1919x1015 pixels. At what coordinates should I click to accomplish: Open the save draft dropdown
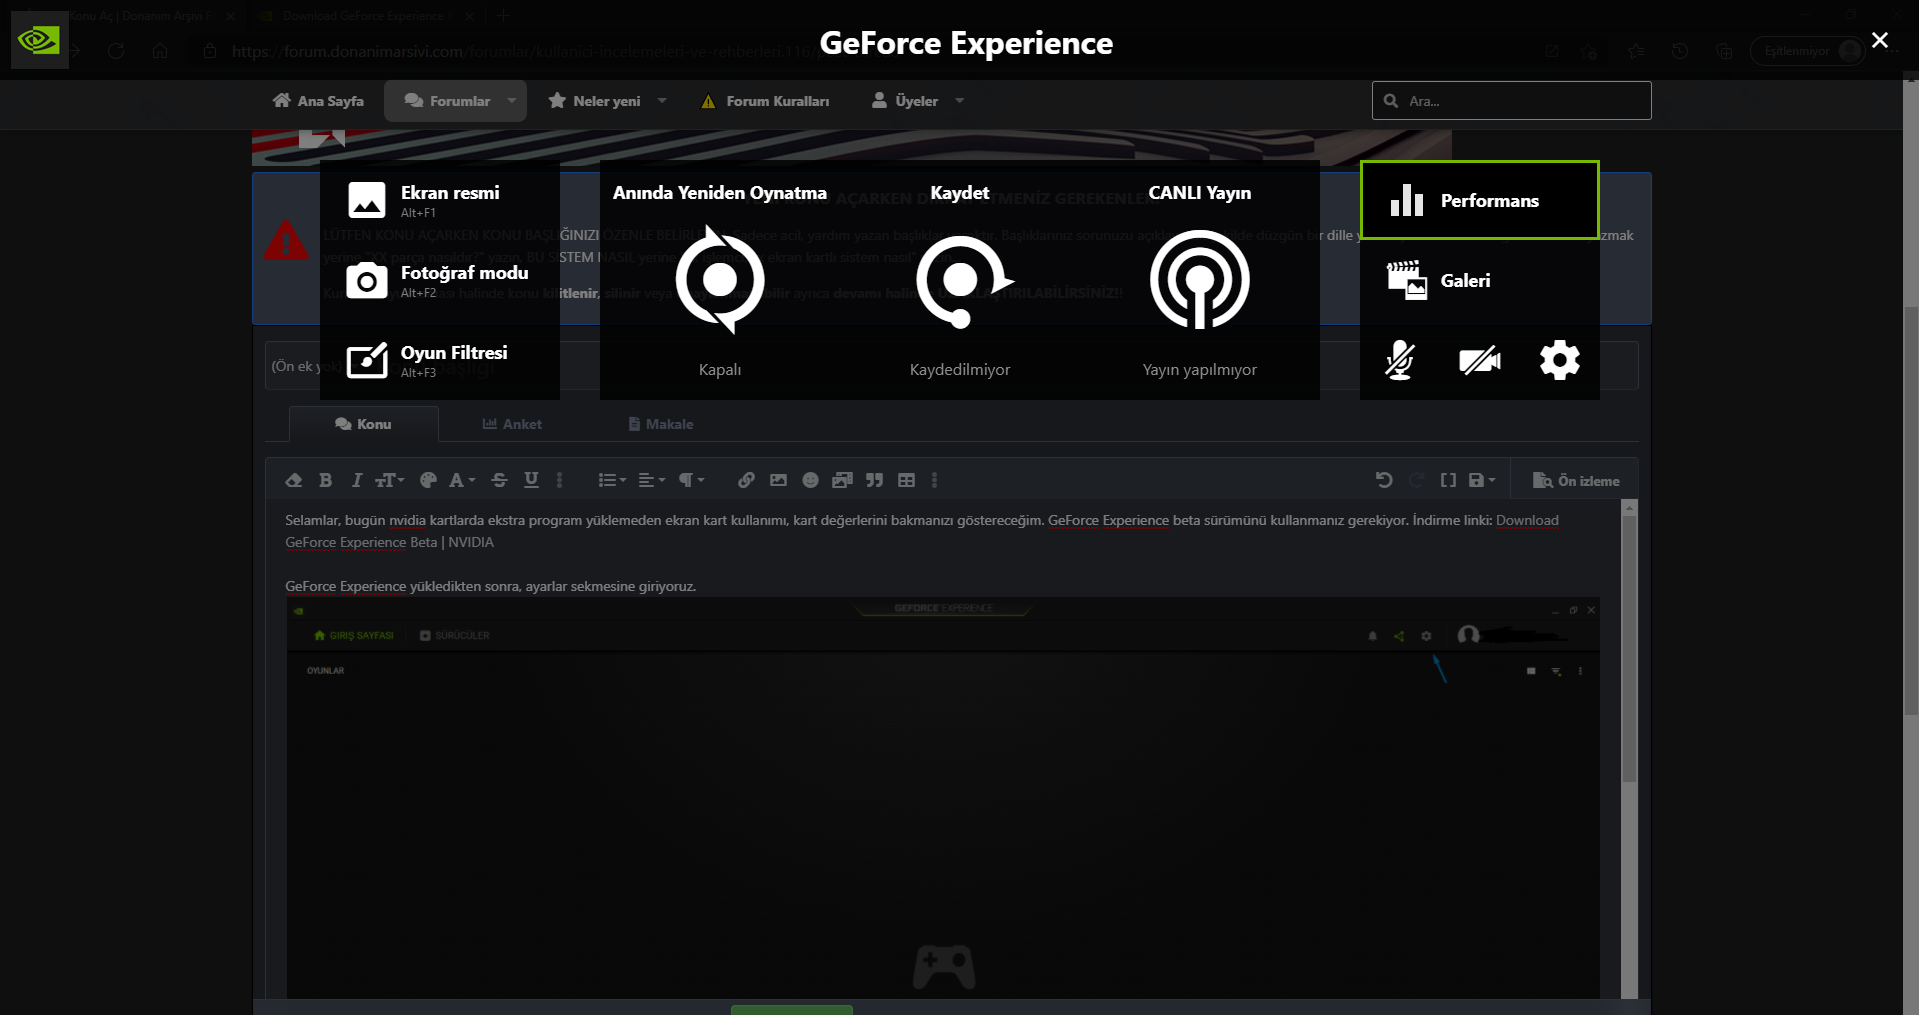click(1481, 480)
